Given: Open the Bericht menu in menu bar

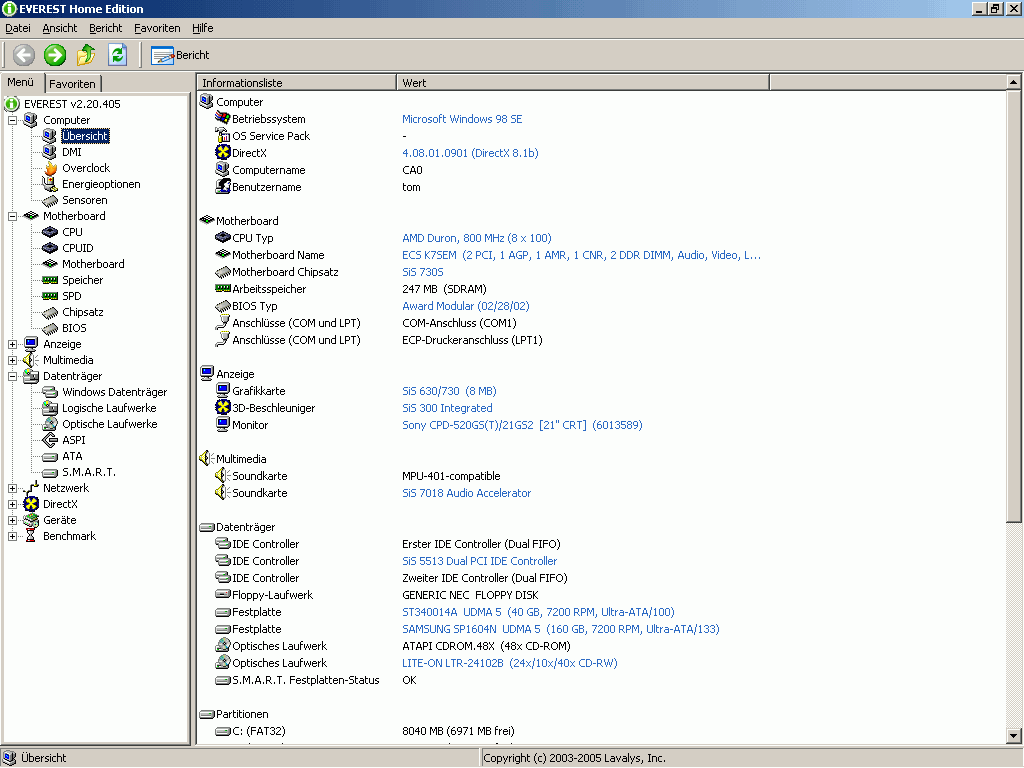Looking at the screenshot, I should 106,28.
